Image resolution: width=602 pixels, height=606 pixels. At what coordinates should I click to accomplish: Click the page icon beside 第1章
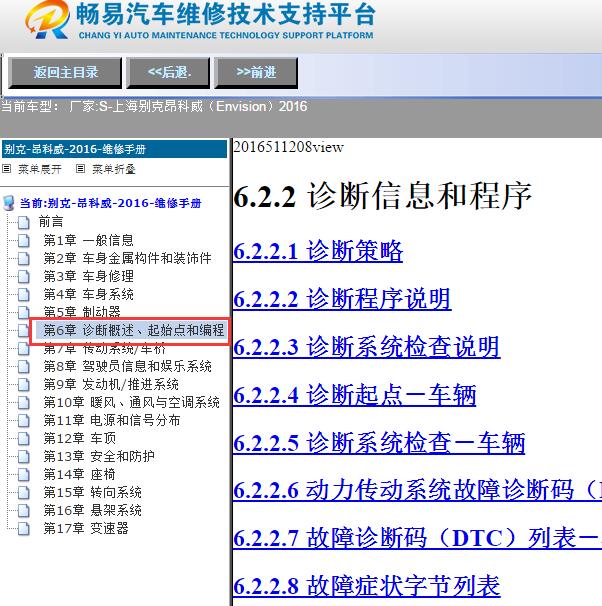[24, 241]
